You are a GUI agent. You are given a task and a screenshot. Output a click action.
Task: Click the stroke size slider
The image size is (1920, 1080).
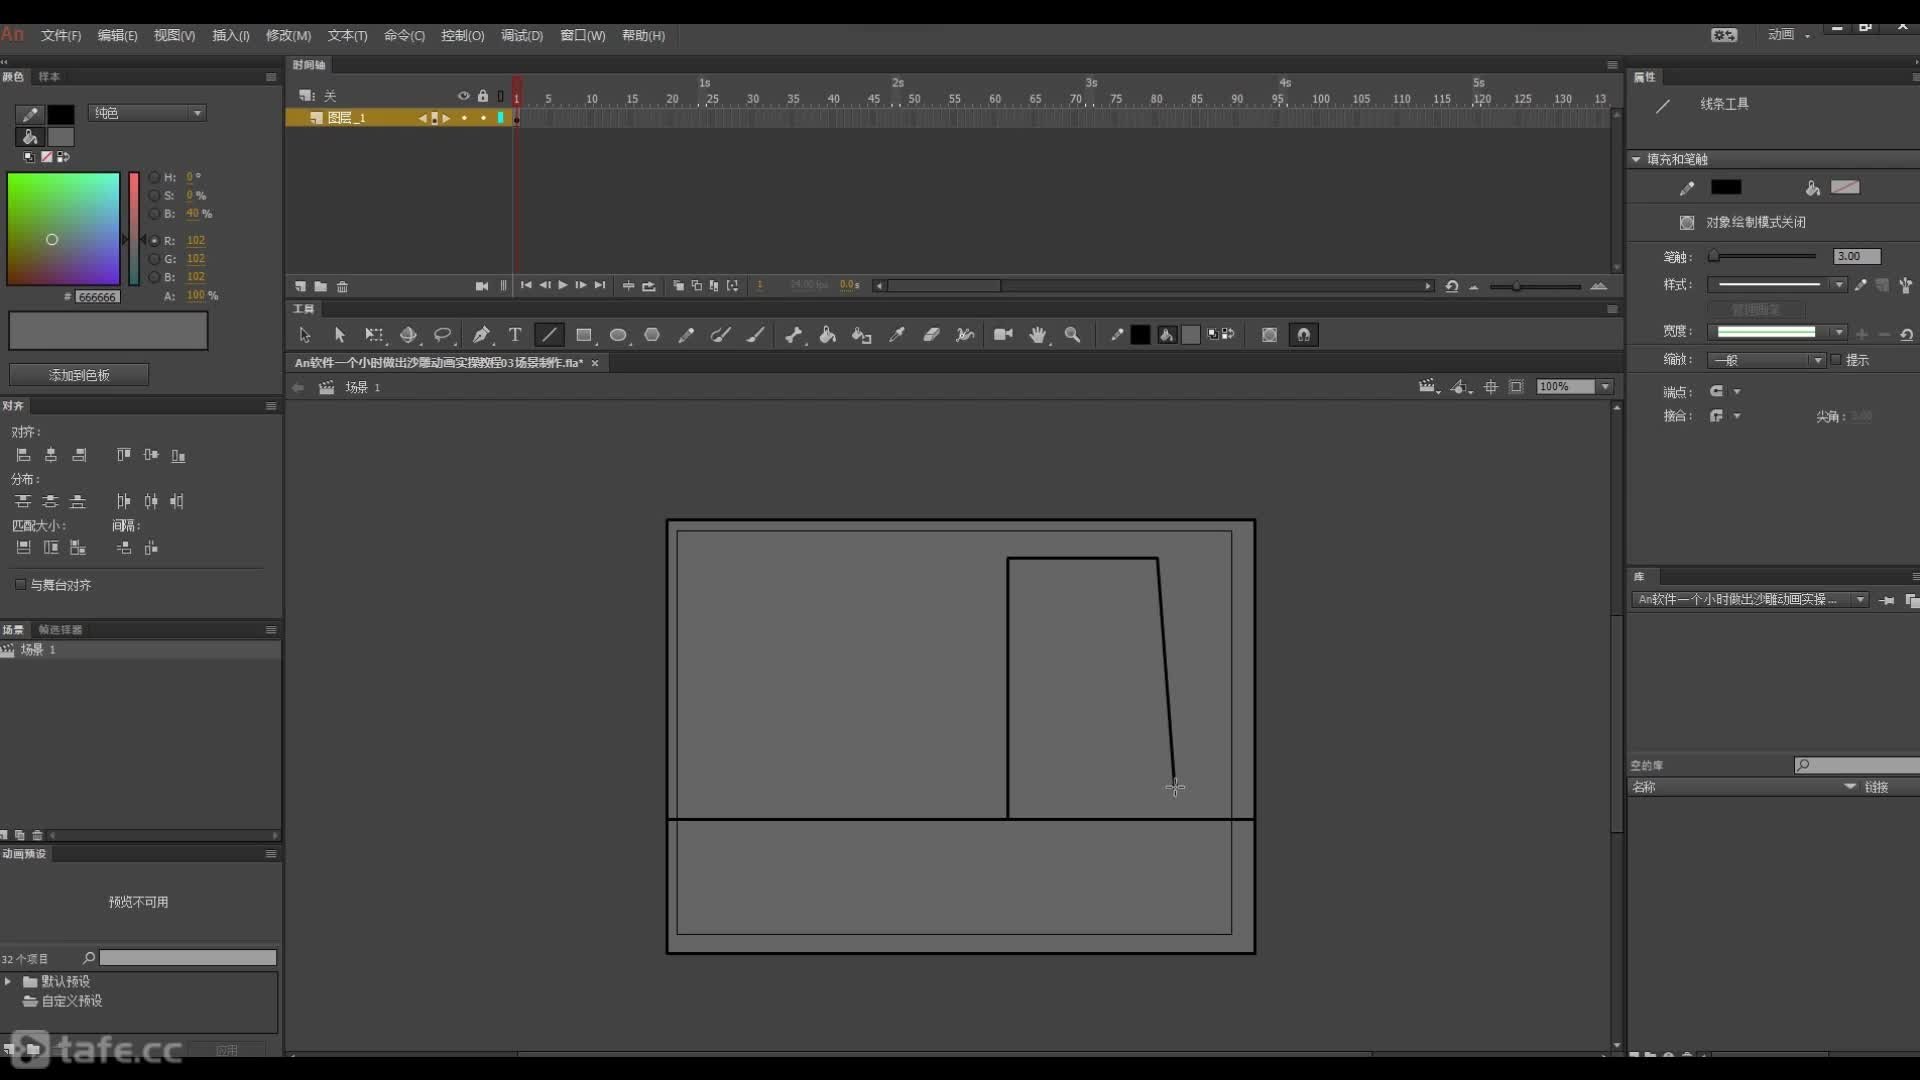pos(1762,256)
